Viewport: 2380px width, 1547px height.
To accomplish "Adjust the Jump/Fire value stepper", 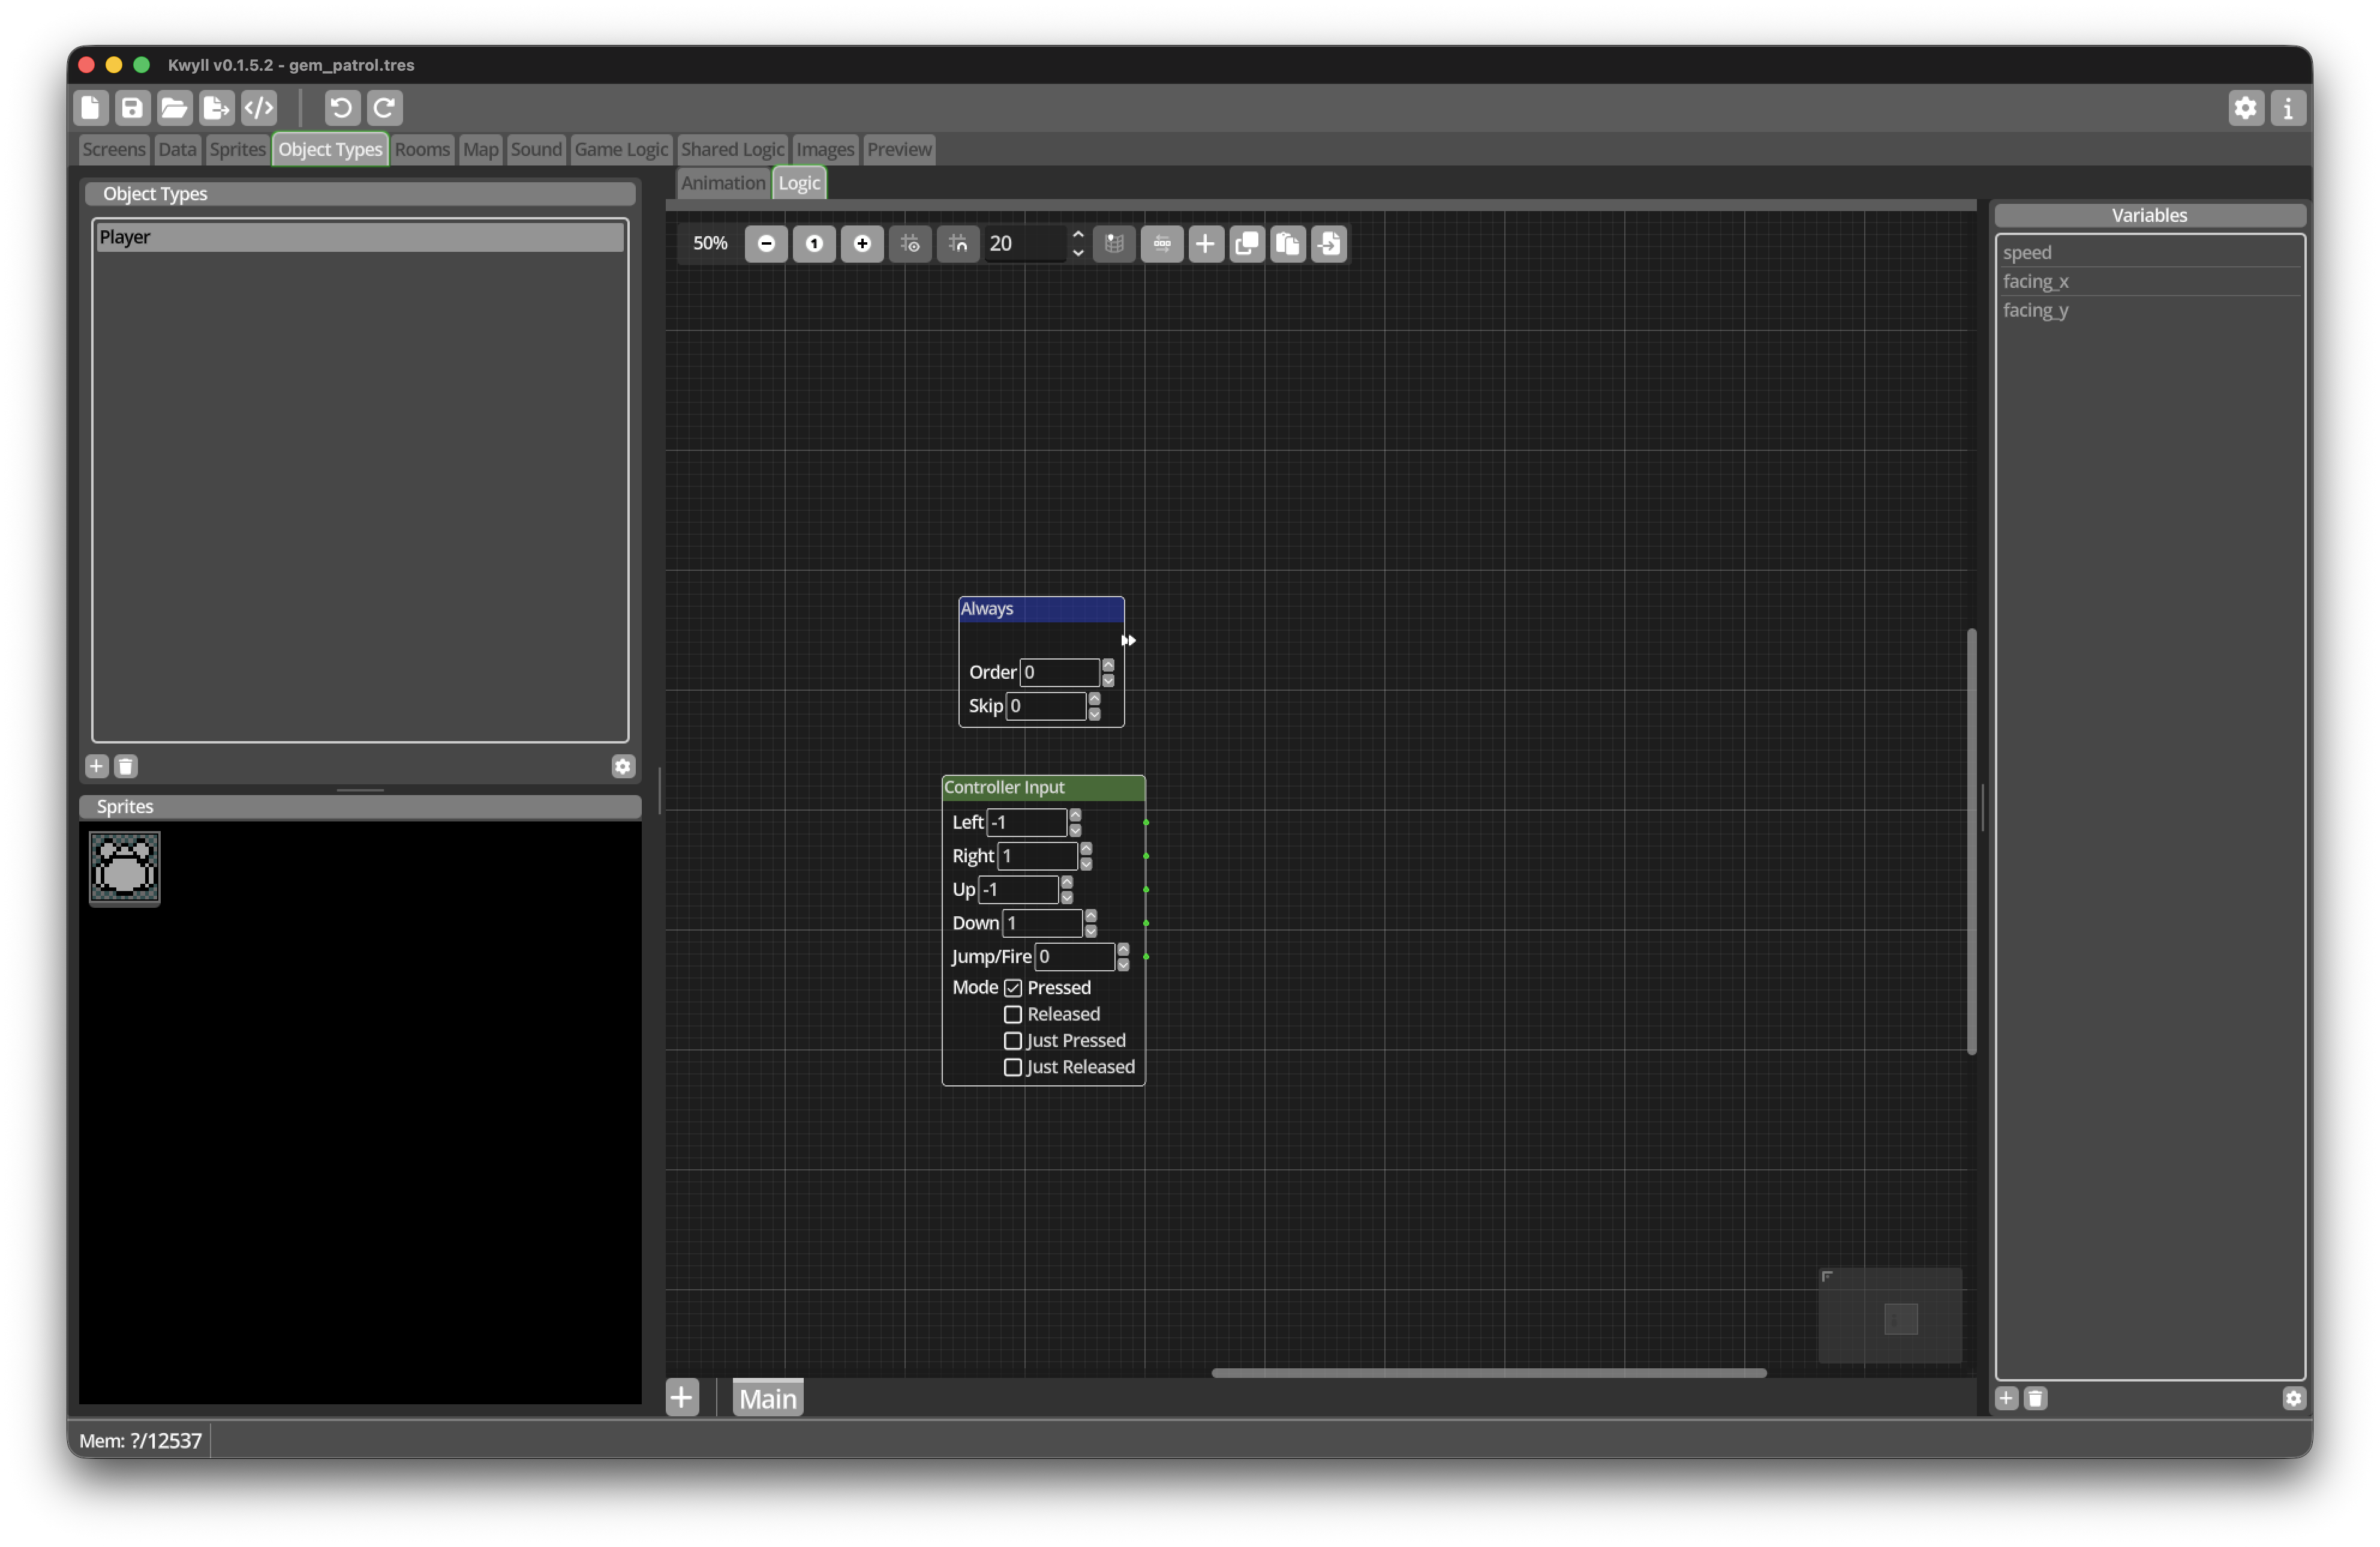I will (1123, 957).
